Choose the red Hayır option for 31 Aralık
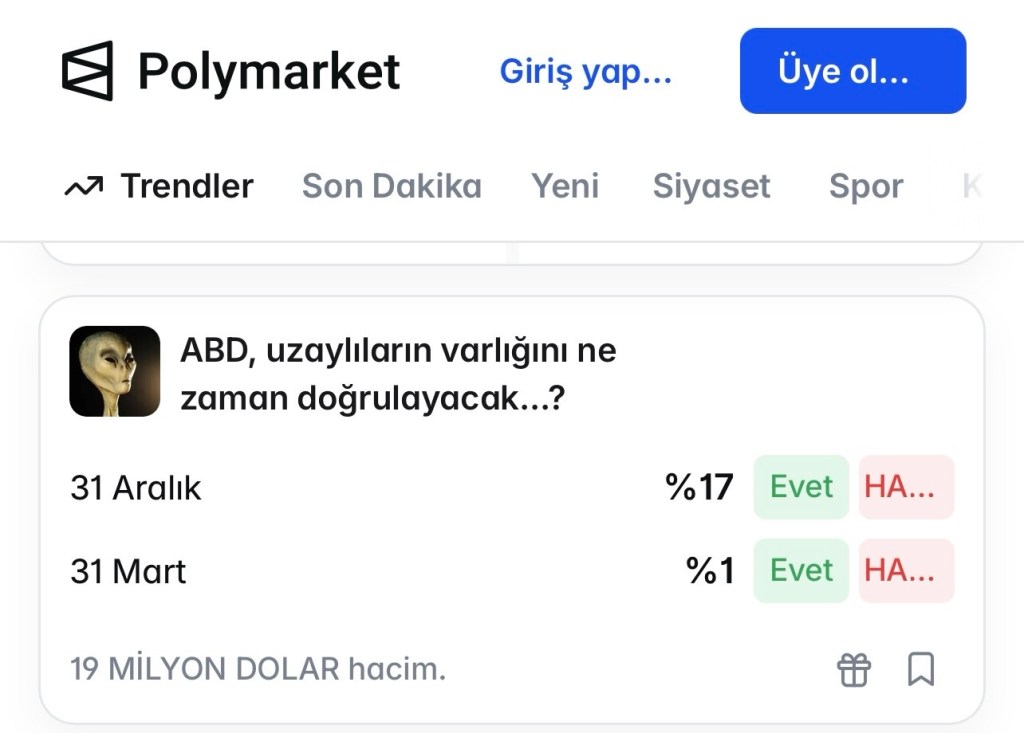 pyautogui.click(x=906, y=487)
